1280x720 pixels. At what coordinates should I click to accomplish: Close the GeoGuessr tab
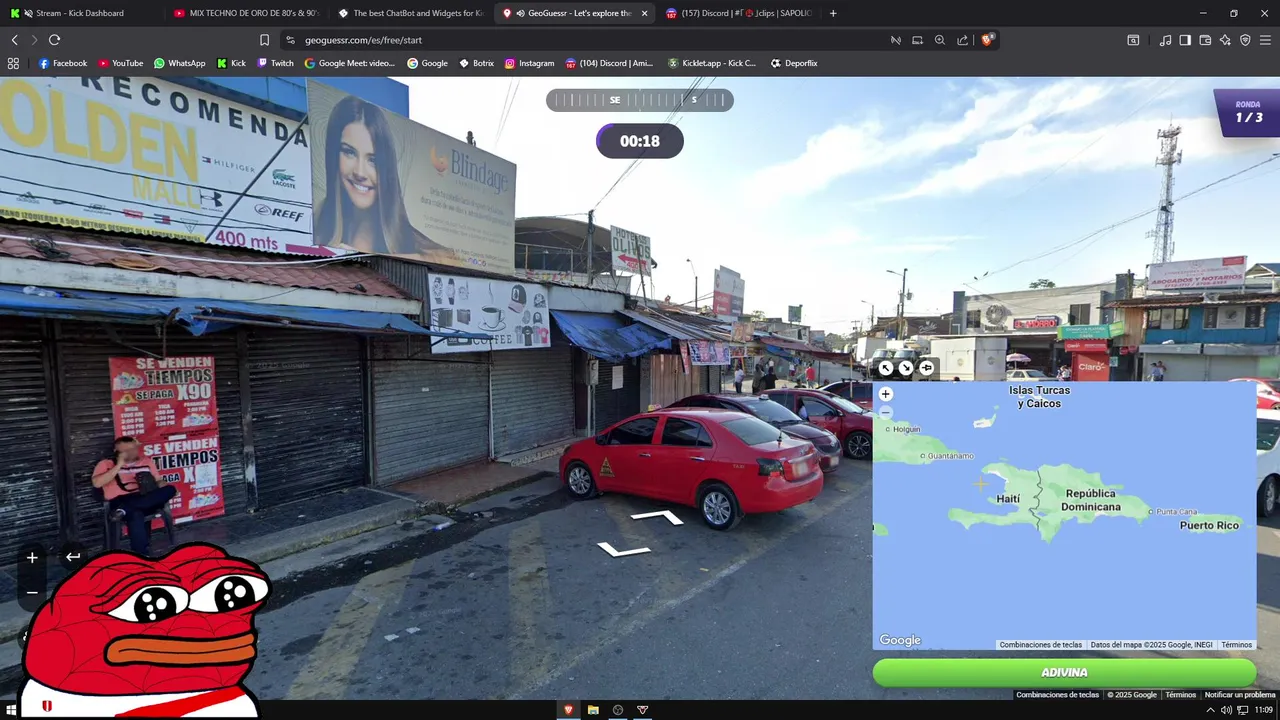click(644, 13)
